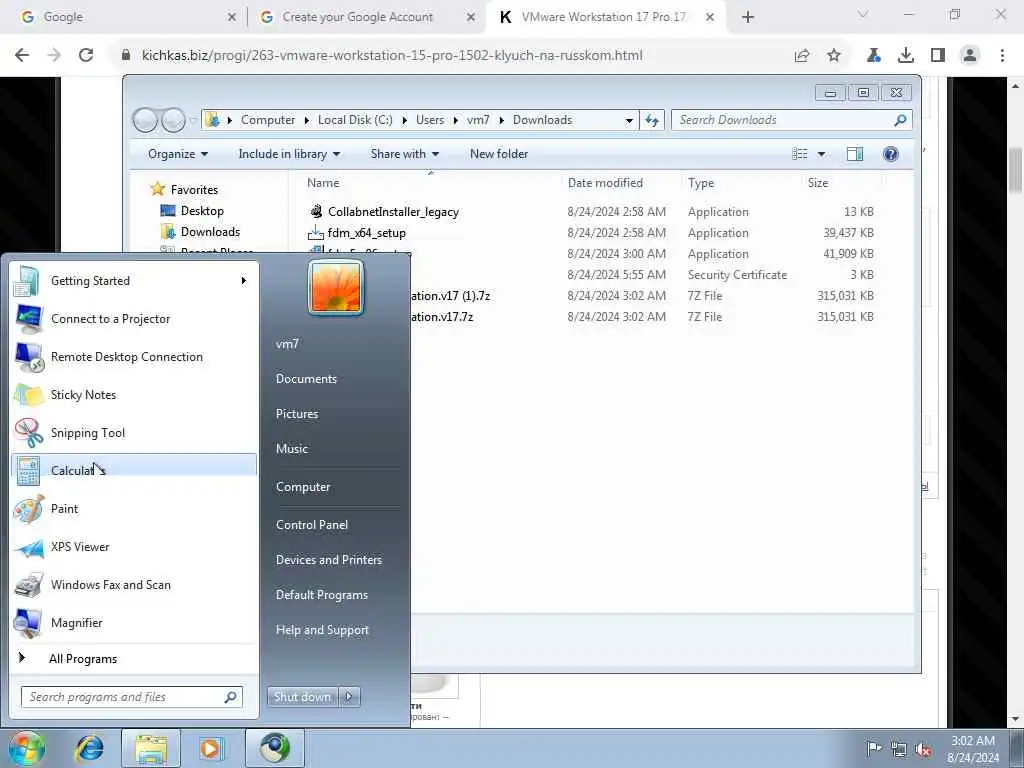Expand the Getting Started submenu arrow

click(x=244, y=281)
